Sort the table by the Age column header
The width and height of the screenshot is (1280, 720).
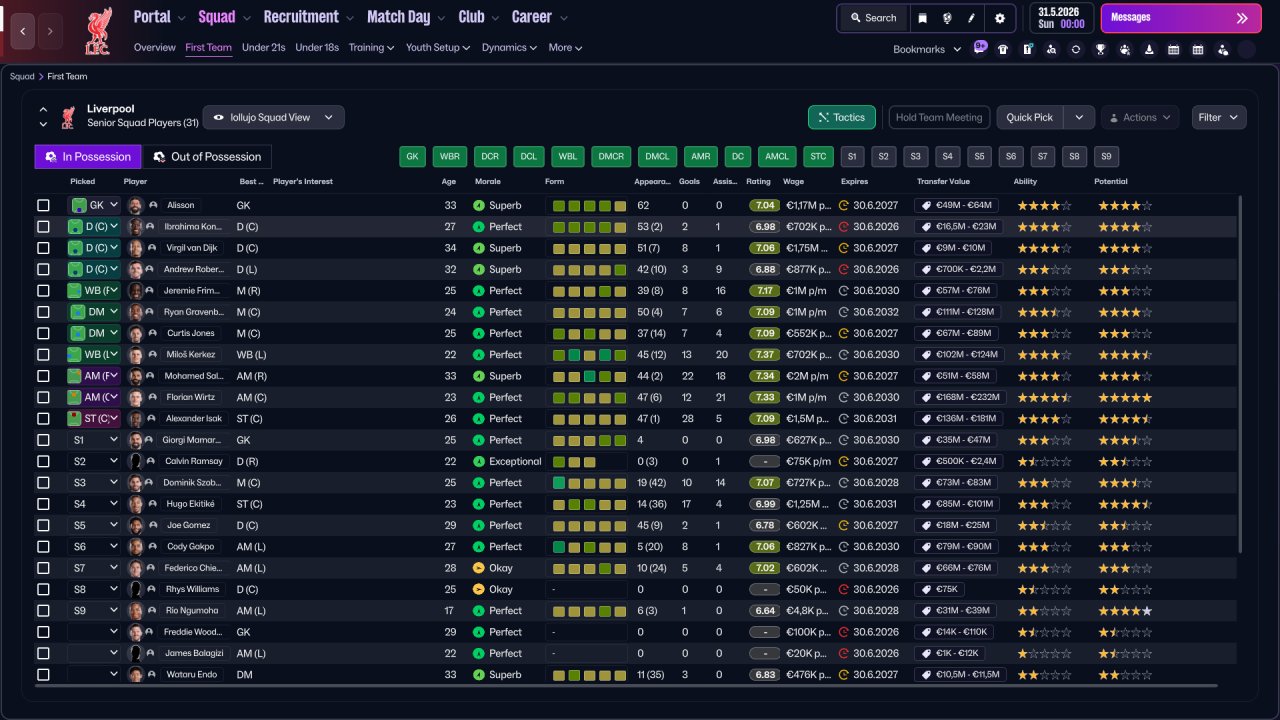click(449, 182)
